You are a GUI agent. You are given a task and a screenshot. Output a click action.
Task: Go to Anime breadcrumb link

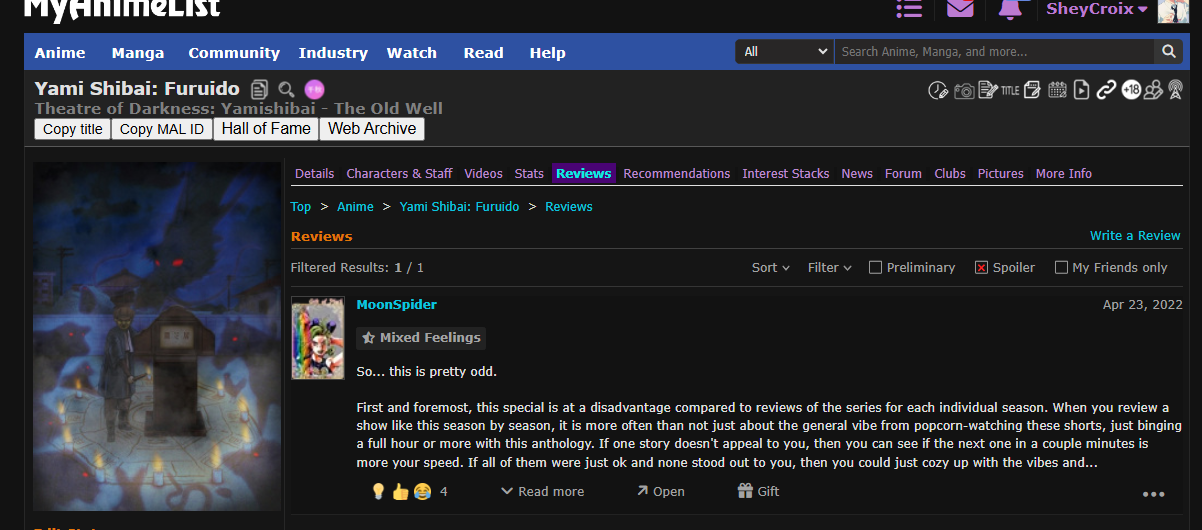coord(355,207)
